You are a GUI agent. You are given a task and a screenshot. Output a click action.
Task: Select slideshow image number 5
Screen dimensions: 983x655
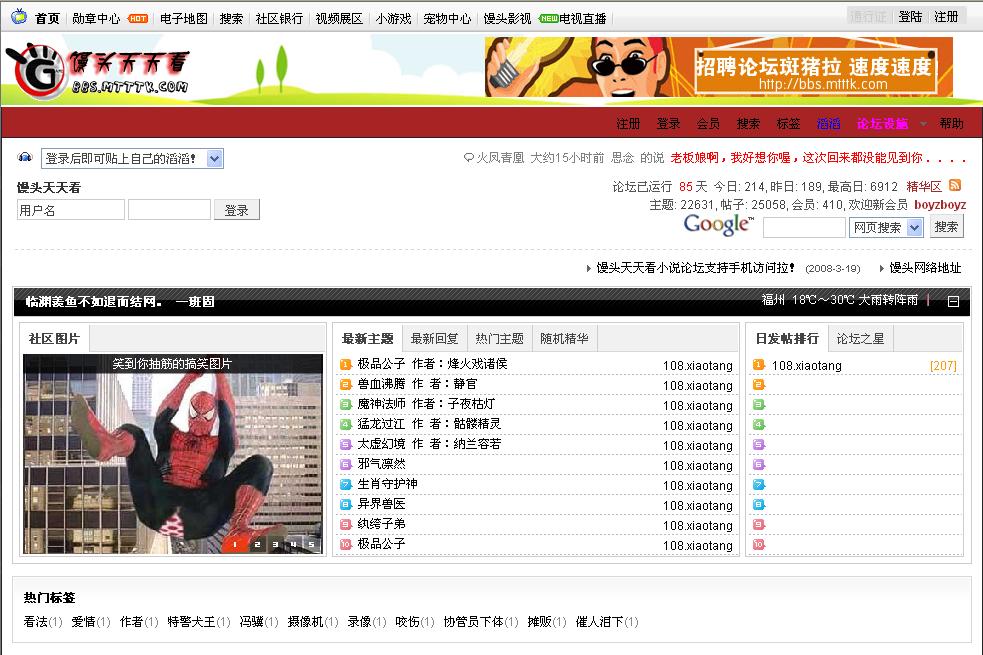coord(311,545)
